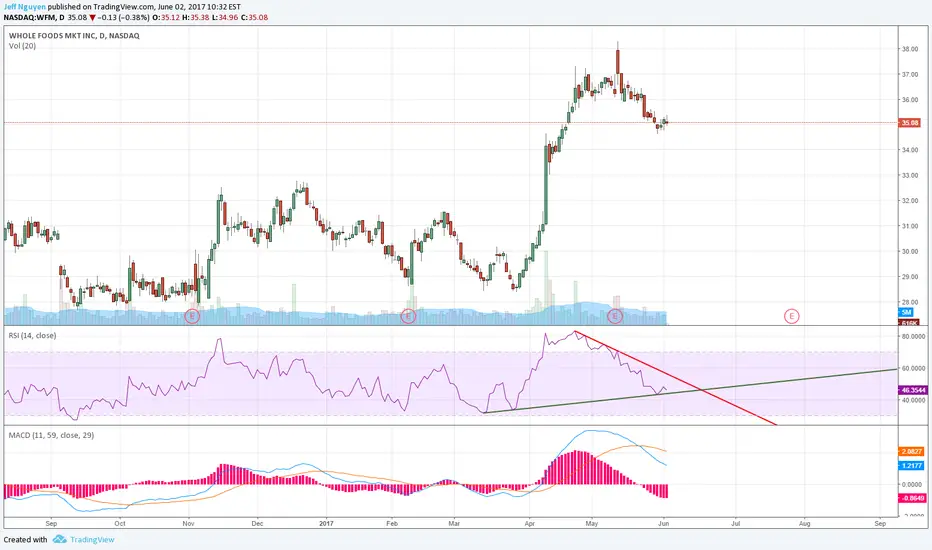This screenshot has width=932, height=550.
Task: Select the blue MACD value label 1.2177
Action: click(911, 466)
